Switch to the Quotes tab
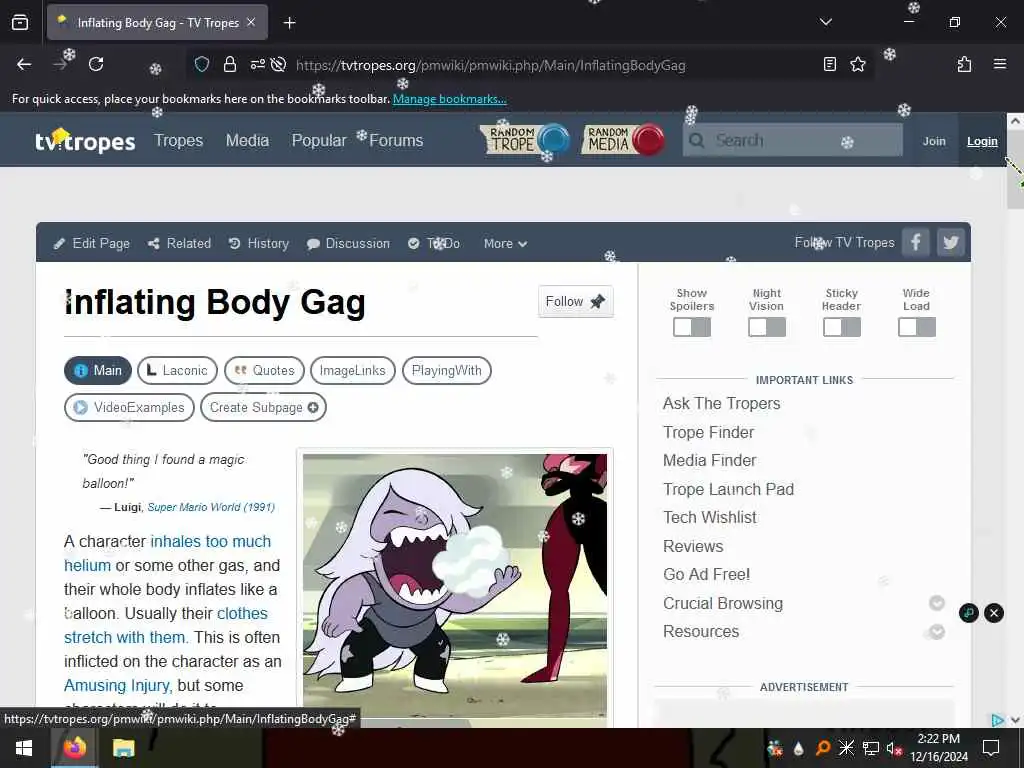This screenshot has height=768, width=1024. [264, 370]
